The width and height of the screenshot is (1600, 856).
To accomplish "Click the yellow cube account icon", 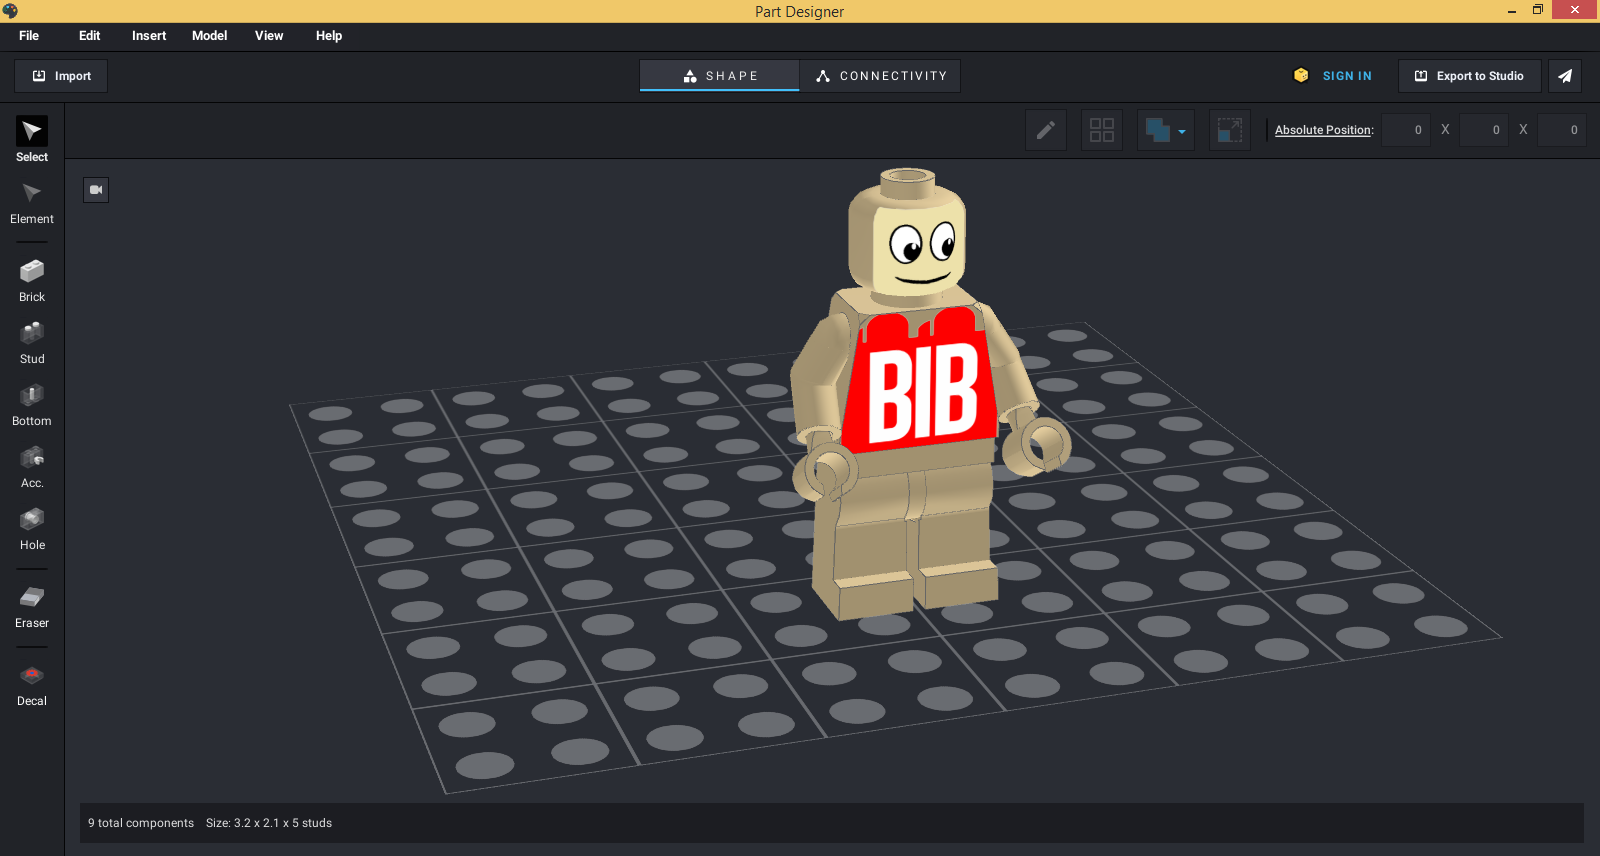I will [1301, 75].
